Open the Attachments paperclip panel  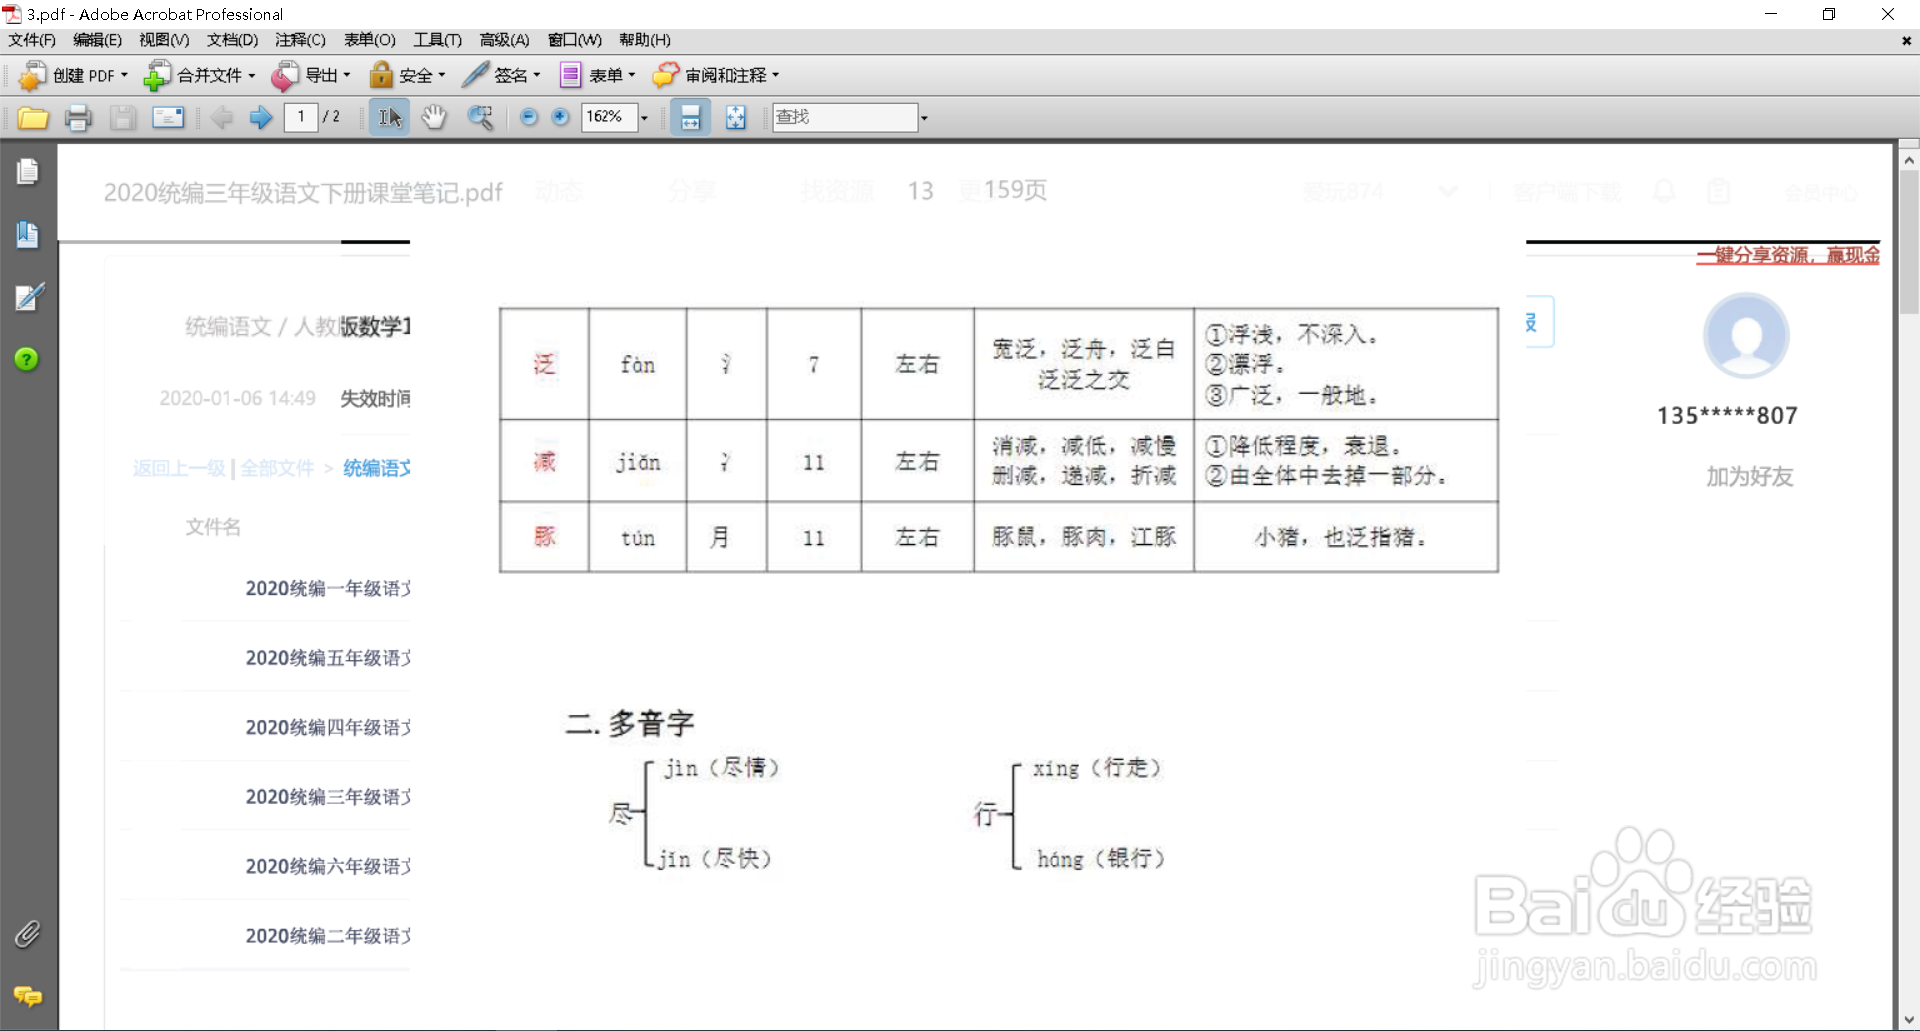pos(27,935)
